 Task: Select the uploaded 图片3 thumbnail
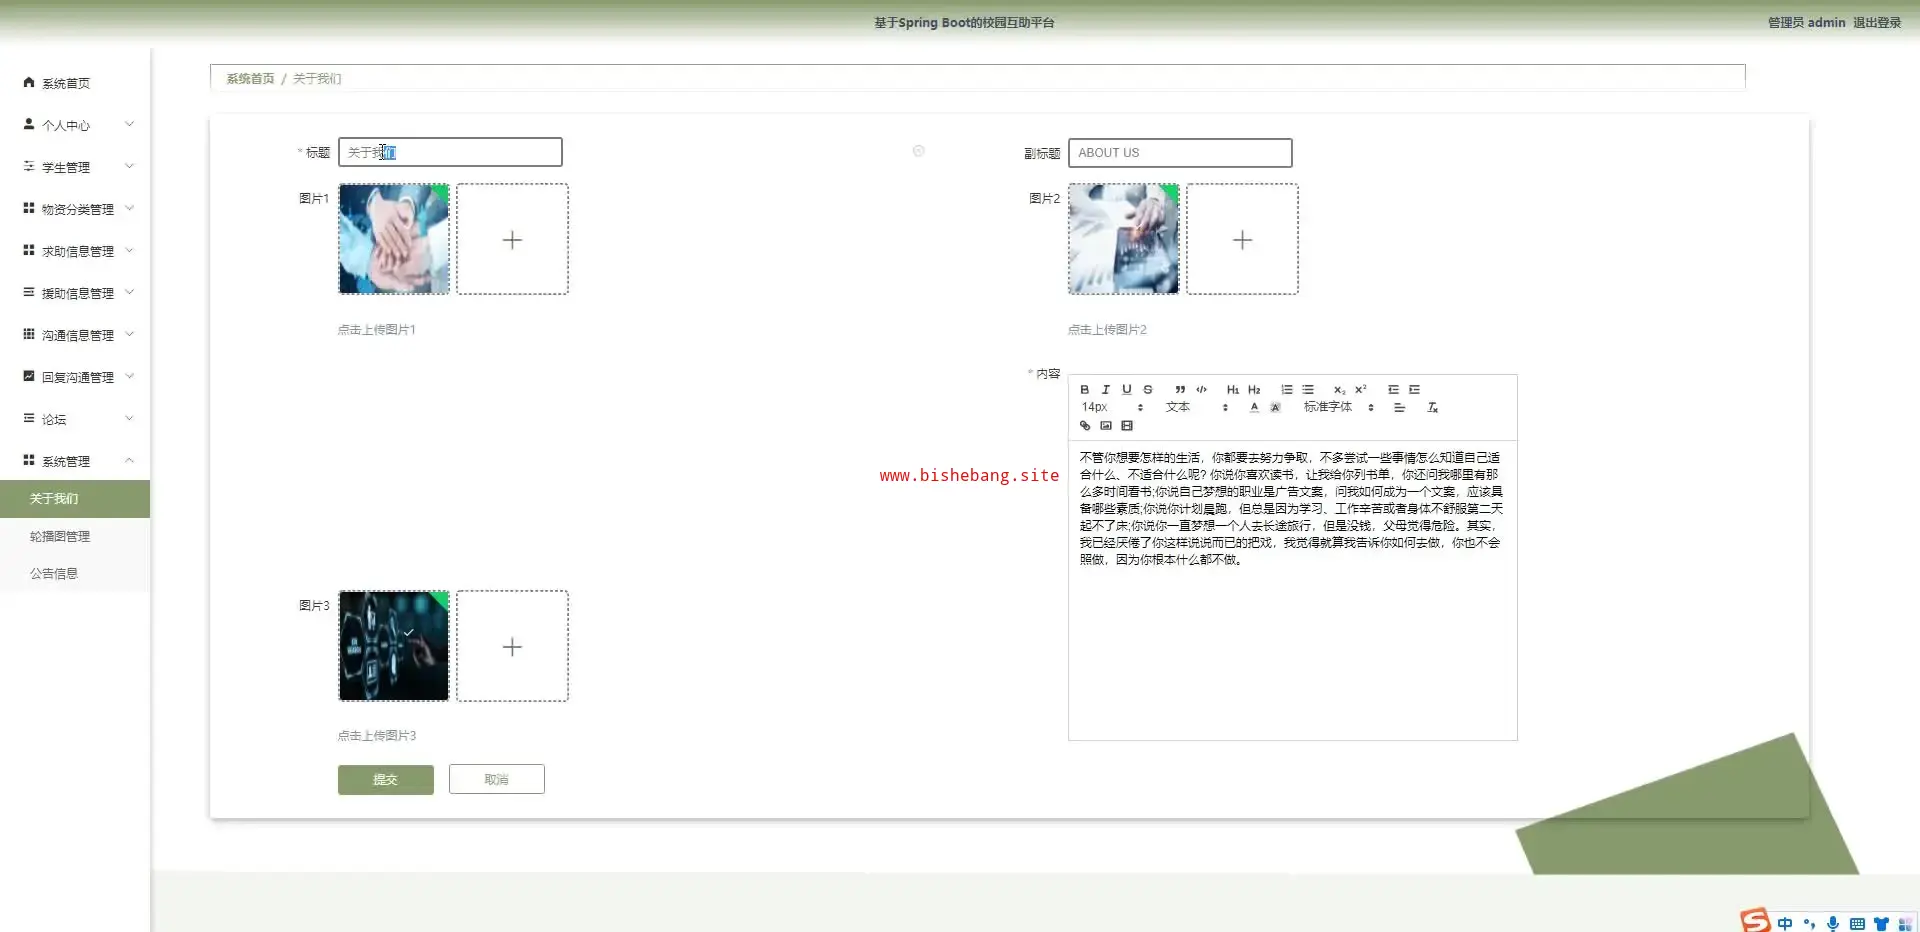point(394,646)
